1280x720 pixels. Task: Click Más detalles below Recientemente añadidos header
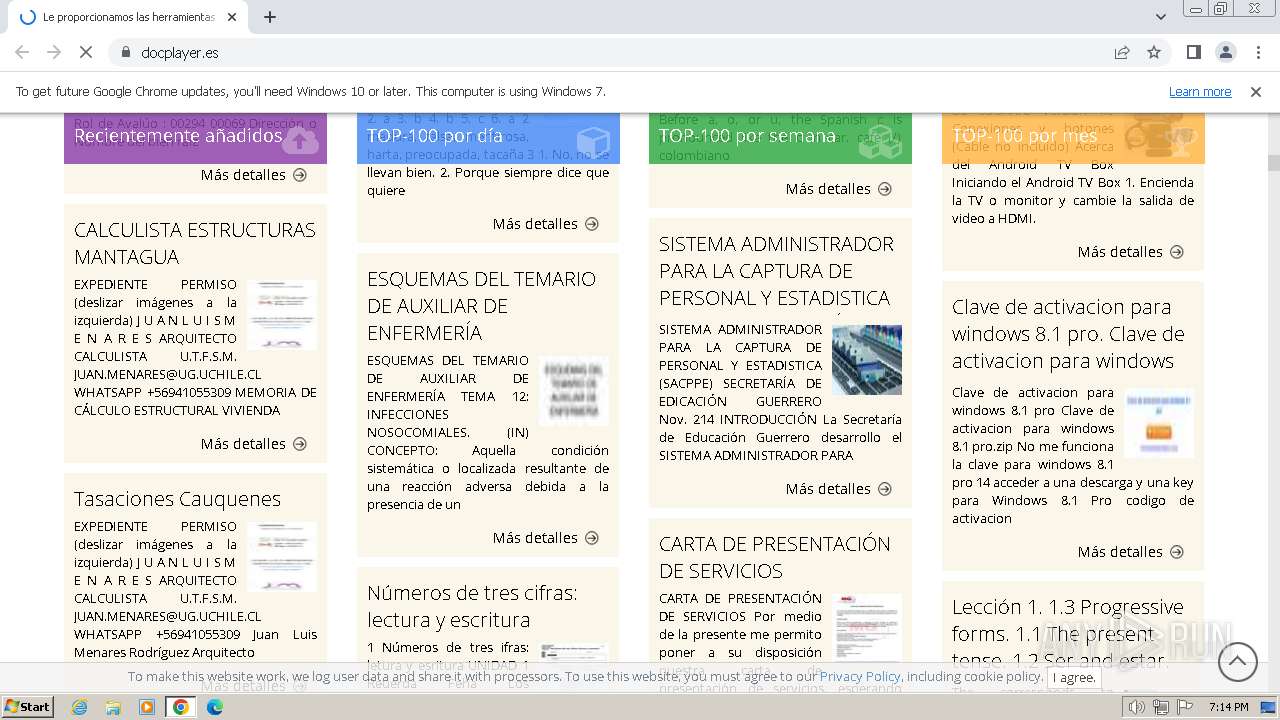254,175
